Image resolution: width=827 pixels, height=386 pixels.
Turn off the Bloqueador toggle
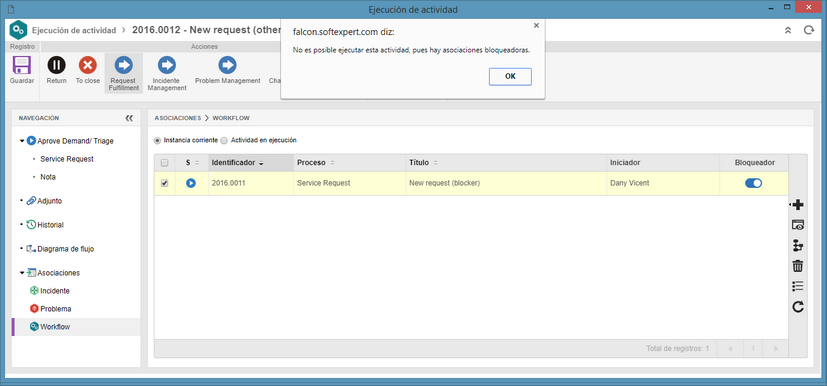click(754, 183)
